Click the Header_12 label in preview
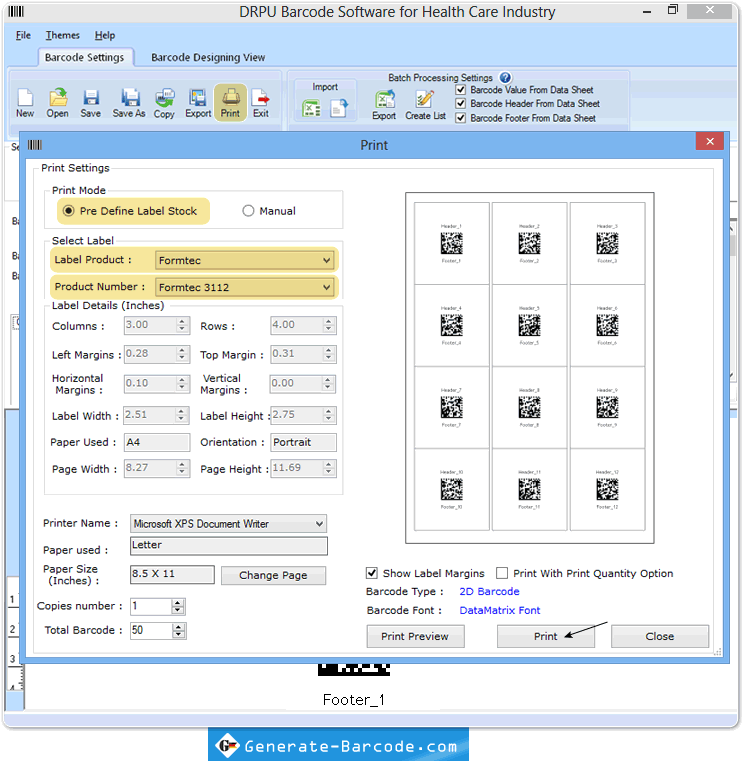This screenshot has height=761, width=744. 607,472
